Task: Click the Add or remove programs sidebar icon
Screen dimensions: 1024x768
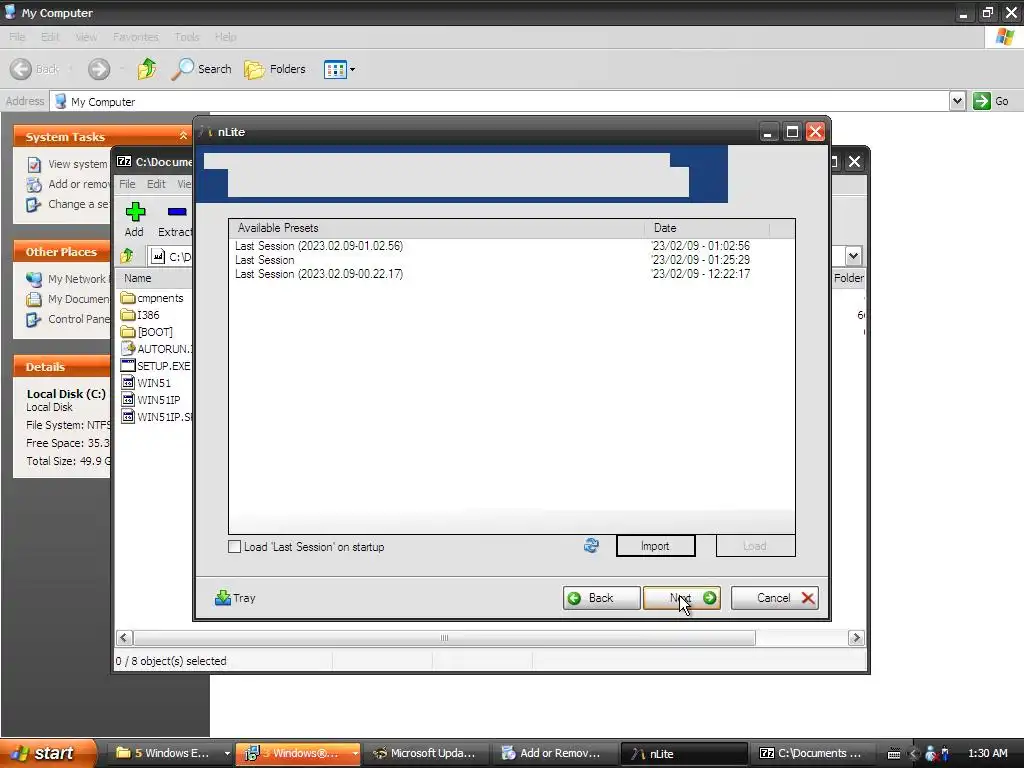Action: coord(34,184)
